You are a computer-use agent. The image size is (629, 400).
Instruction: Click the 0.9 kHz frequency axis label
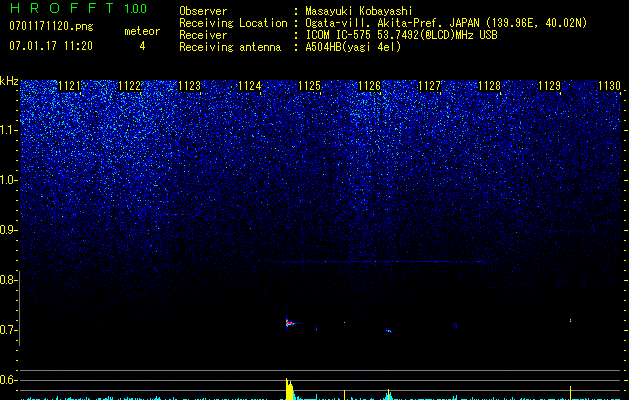click(x=8, y=230)
